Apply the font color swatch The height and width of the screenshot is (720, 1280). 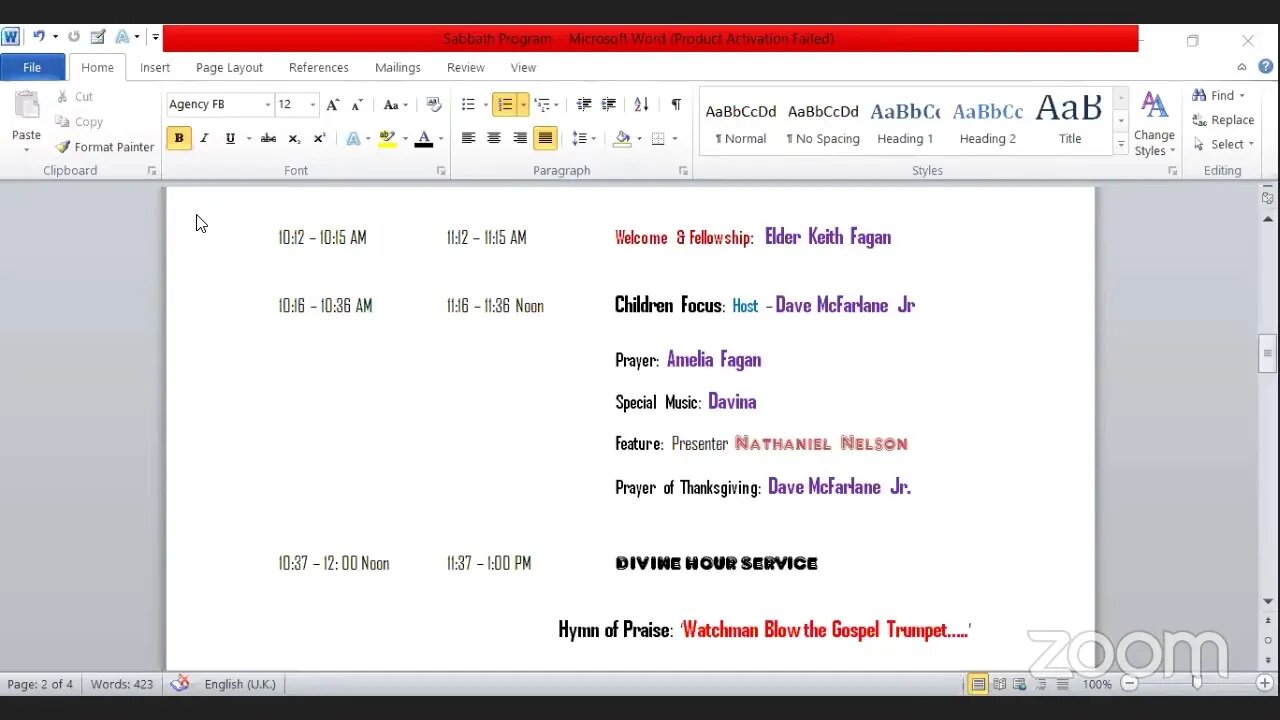click(x=423, y=139)
